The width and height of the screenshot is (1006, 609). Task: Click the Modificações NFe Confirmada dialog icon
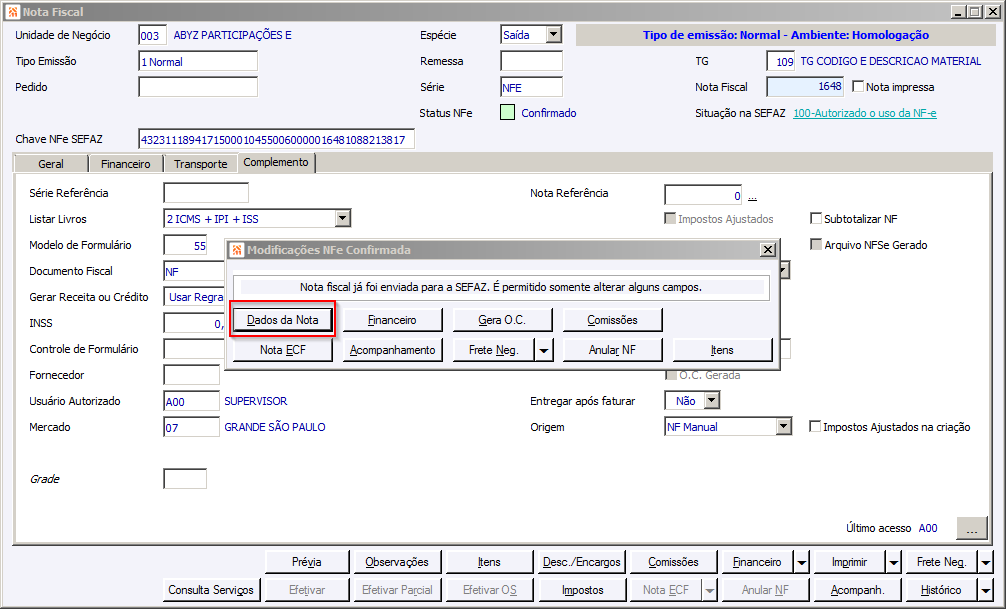coord(237,250)
